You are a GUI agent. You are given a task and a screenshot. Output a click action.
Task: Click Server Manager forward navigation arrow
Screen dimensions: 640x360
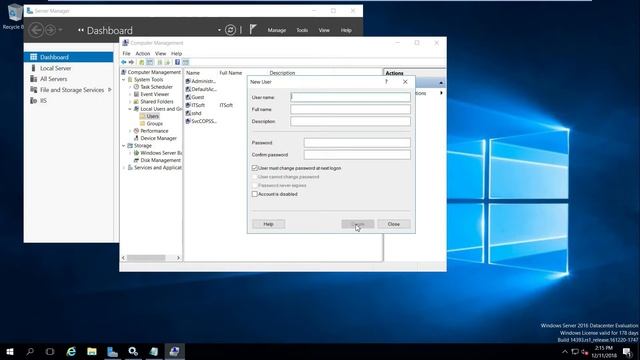pyautogui.click(x=50, y=30)
